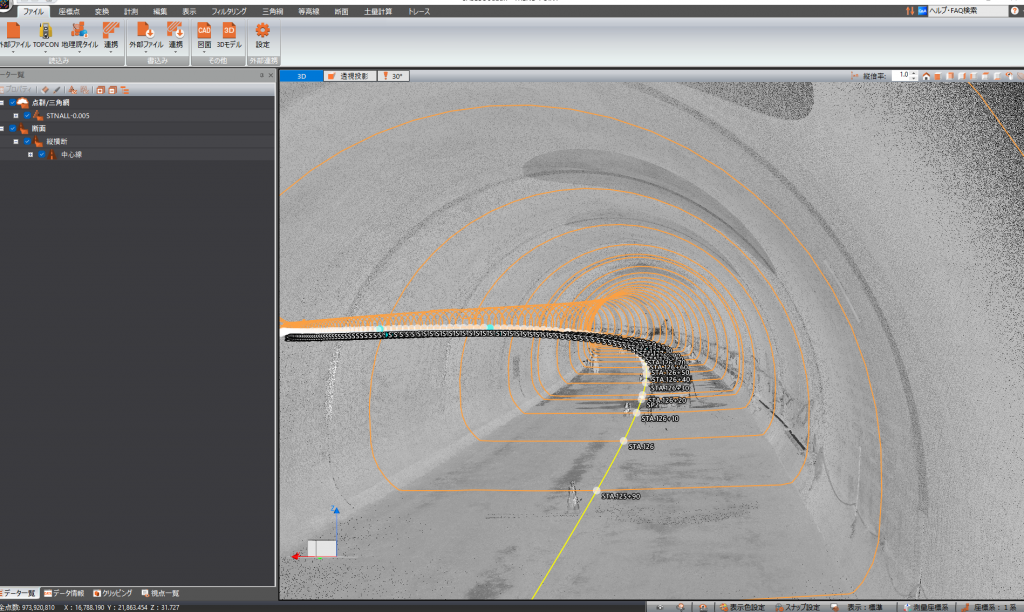This screenshot has height=612, width=1024.
Task: Pin the data list panel
Action: (x=261, y=75)
